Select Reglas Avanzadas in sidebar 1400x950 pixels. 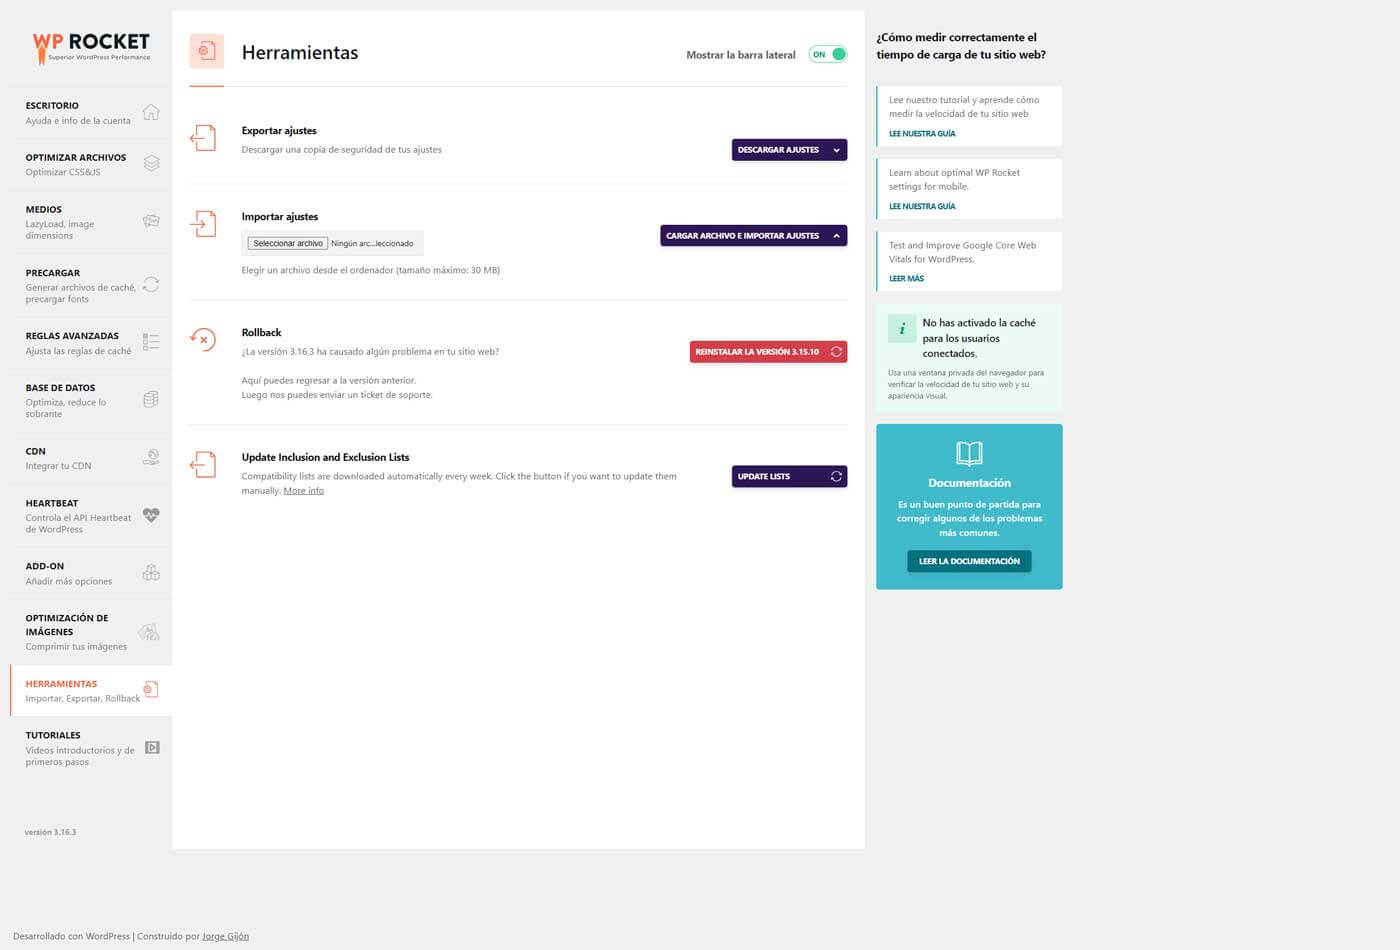pos(91,343)
